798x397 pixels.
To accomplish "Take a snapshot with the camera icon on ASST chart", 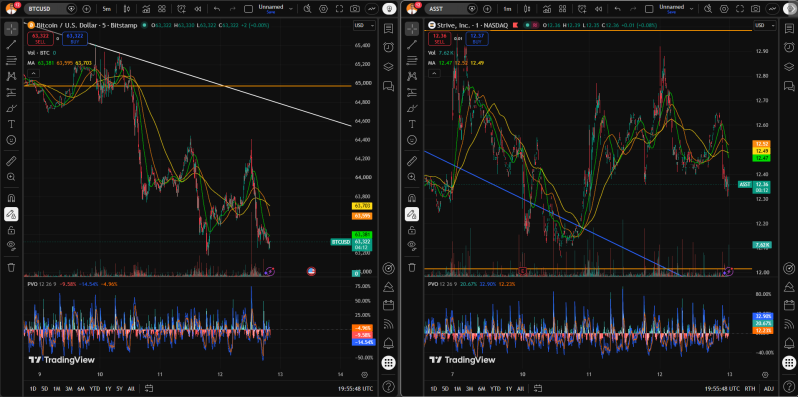I will point(756,9).
